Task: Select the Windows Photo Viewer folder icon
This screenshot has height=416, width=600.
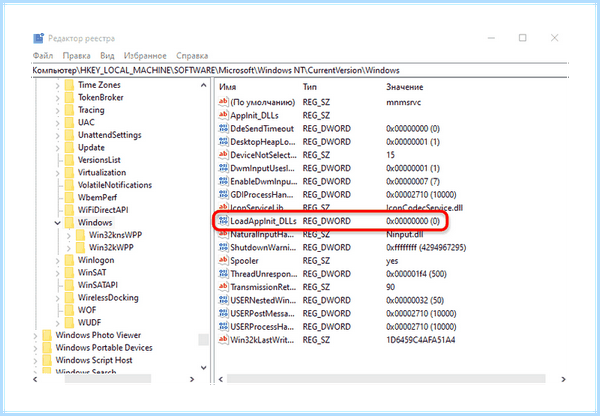Action: (x=47, y=335)
